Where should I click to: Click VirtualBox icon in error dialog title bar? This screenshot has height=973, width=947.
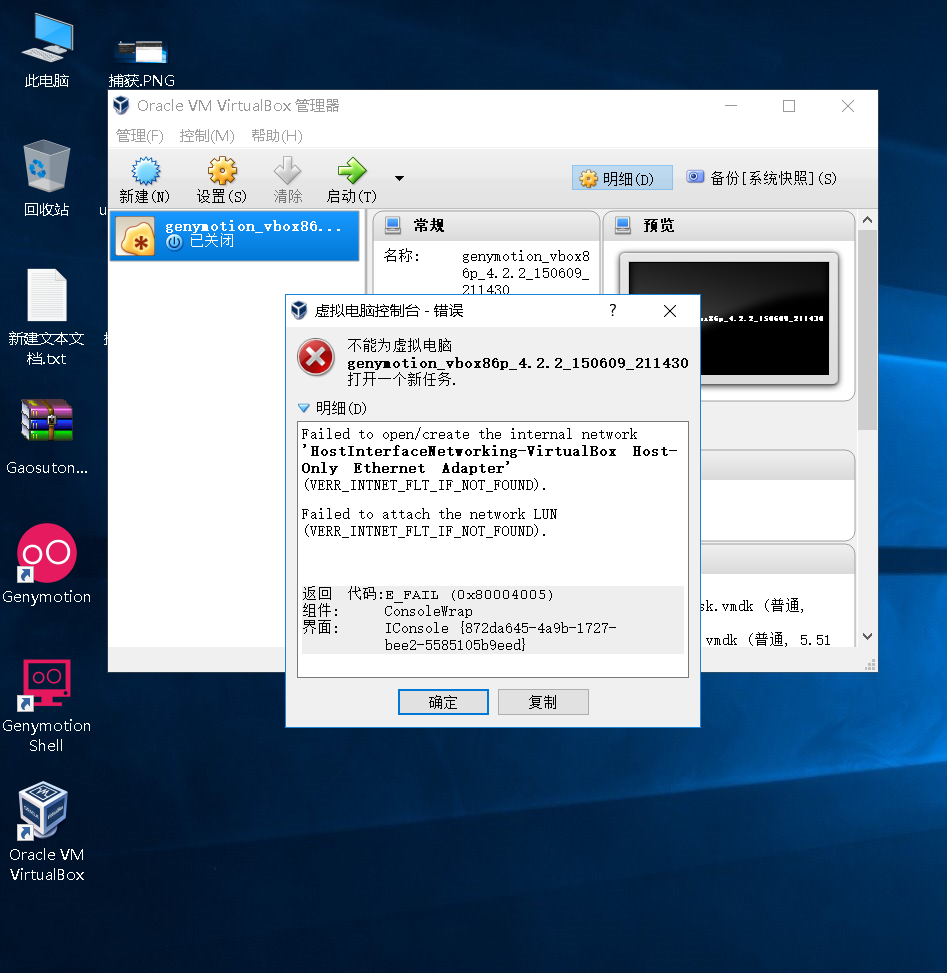300,310
